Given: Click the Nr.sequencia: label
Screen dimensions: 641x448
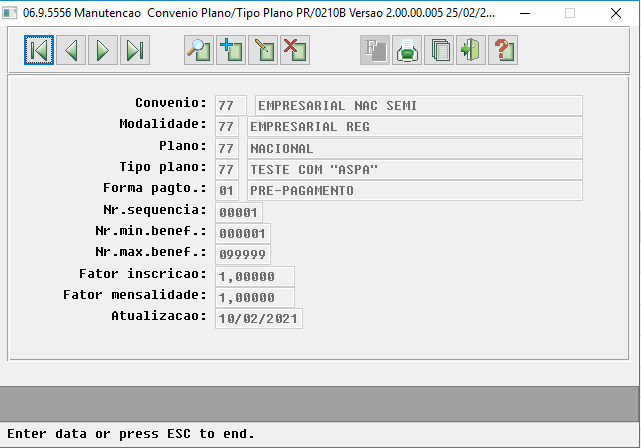Looking at the screenshot, I should [155, 210].
